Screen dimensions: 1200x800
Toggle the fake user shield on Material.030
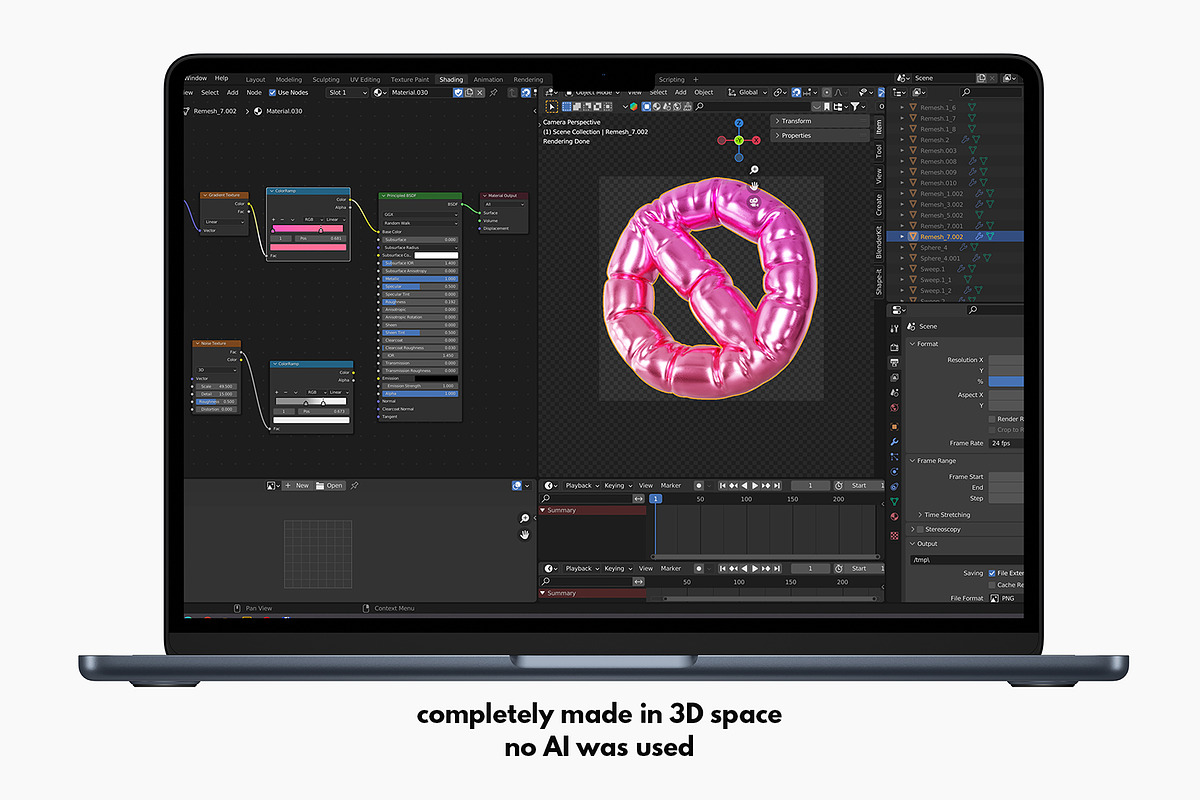pos(458,92)
